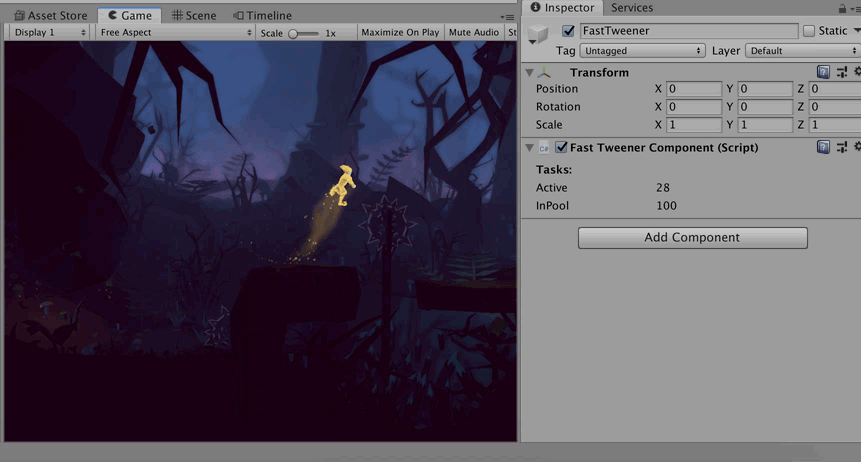Open the Tag dropdown showing Untagged
This screenshot has width=861, height=462.
[642, 51]
